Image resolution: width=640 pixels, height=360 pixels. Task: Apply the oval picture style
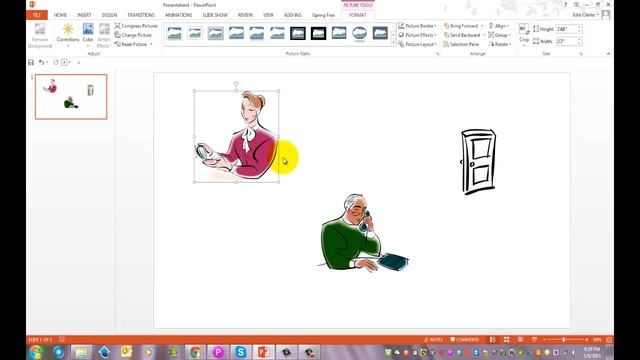point(360,33)
